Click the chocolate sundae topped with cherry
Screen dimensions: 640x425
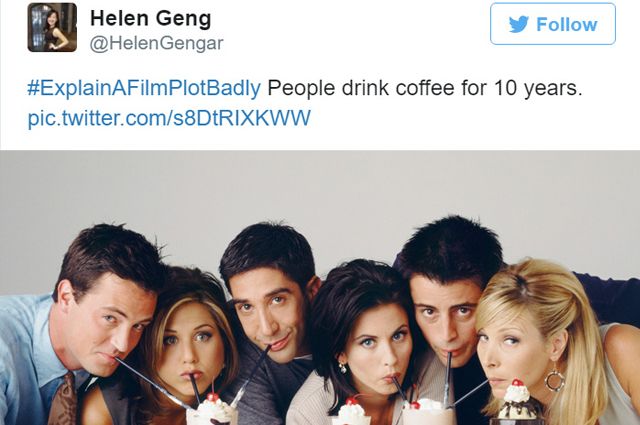[518, 402]
